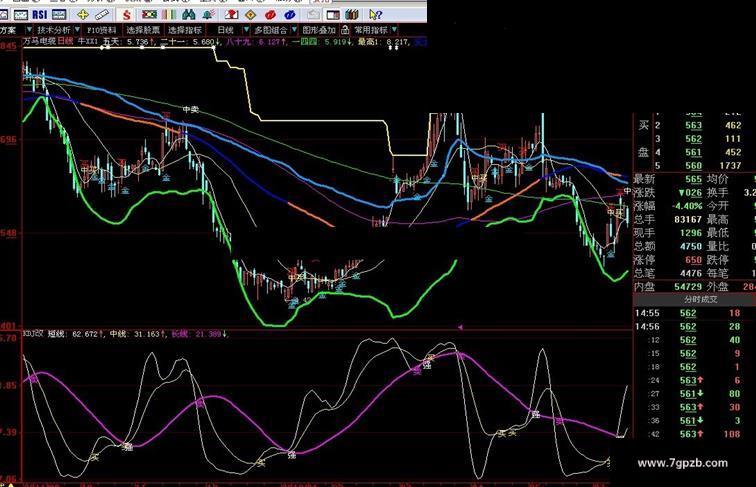Click the RSI indicator toolbar icon
This screenshot has width=756, height=487.
[x=39, y=14]
